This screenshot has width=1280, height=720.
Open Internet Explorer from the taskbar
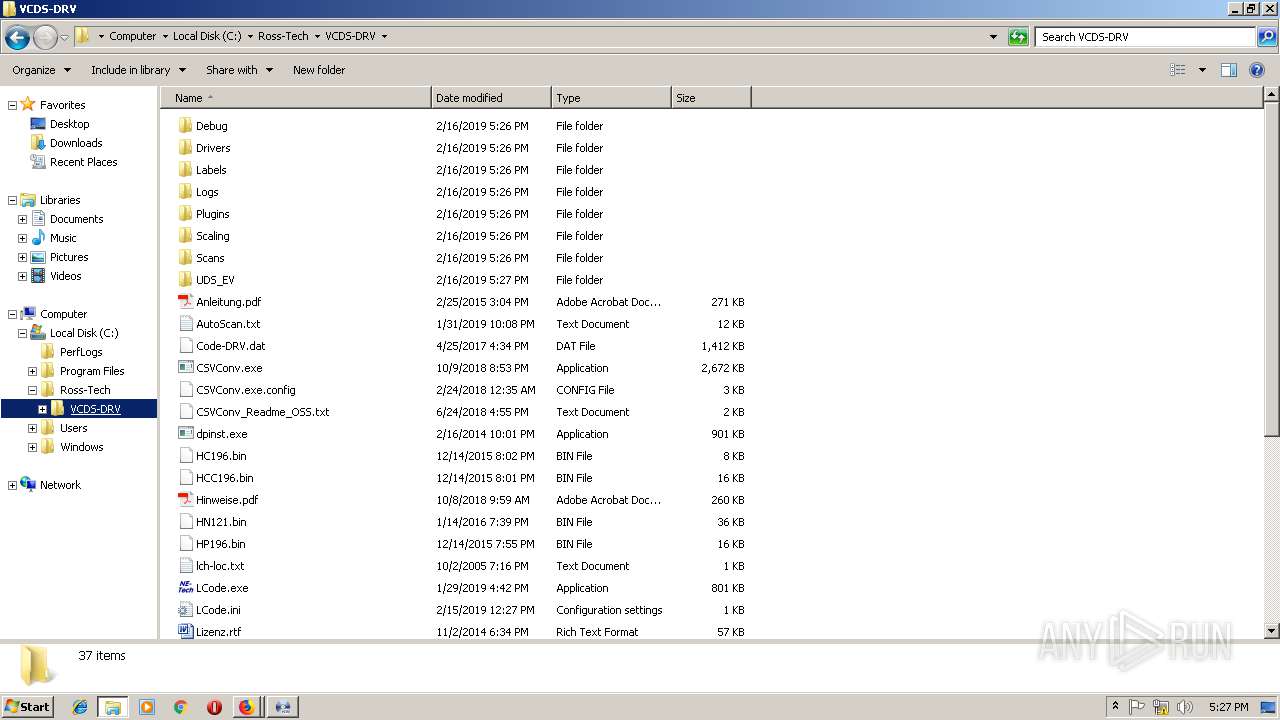coord(80,707)
